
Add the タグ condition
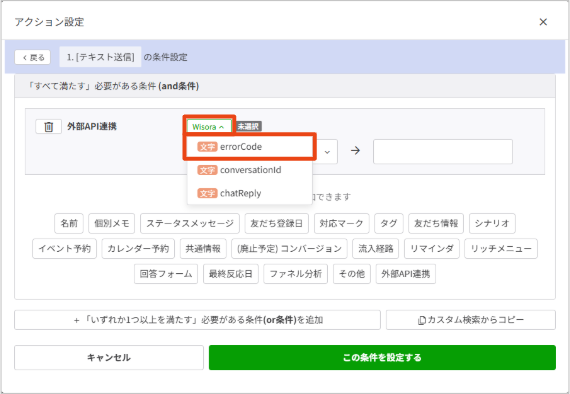click(x=389, y=223)
